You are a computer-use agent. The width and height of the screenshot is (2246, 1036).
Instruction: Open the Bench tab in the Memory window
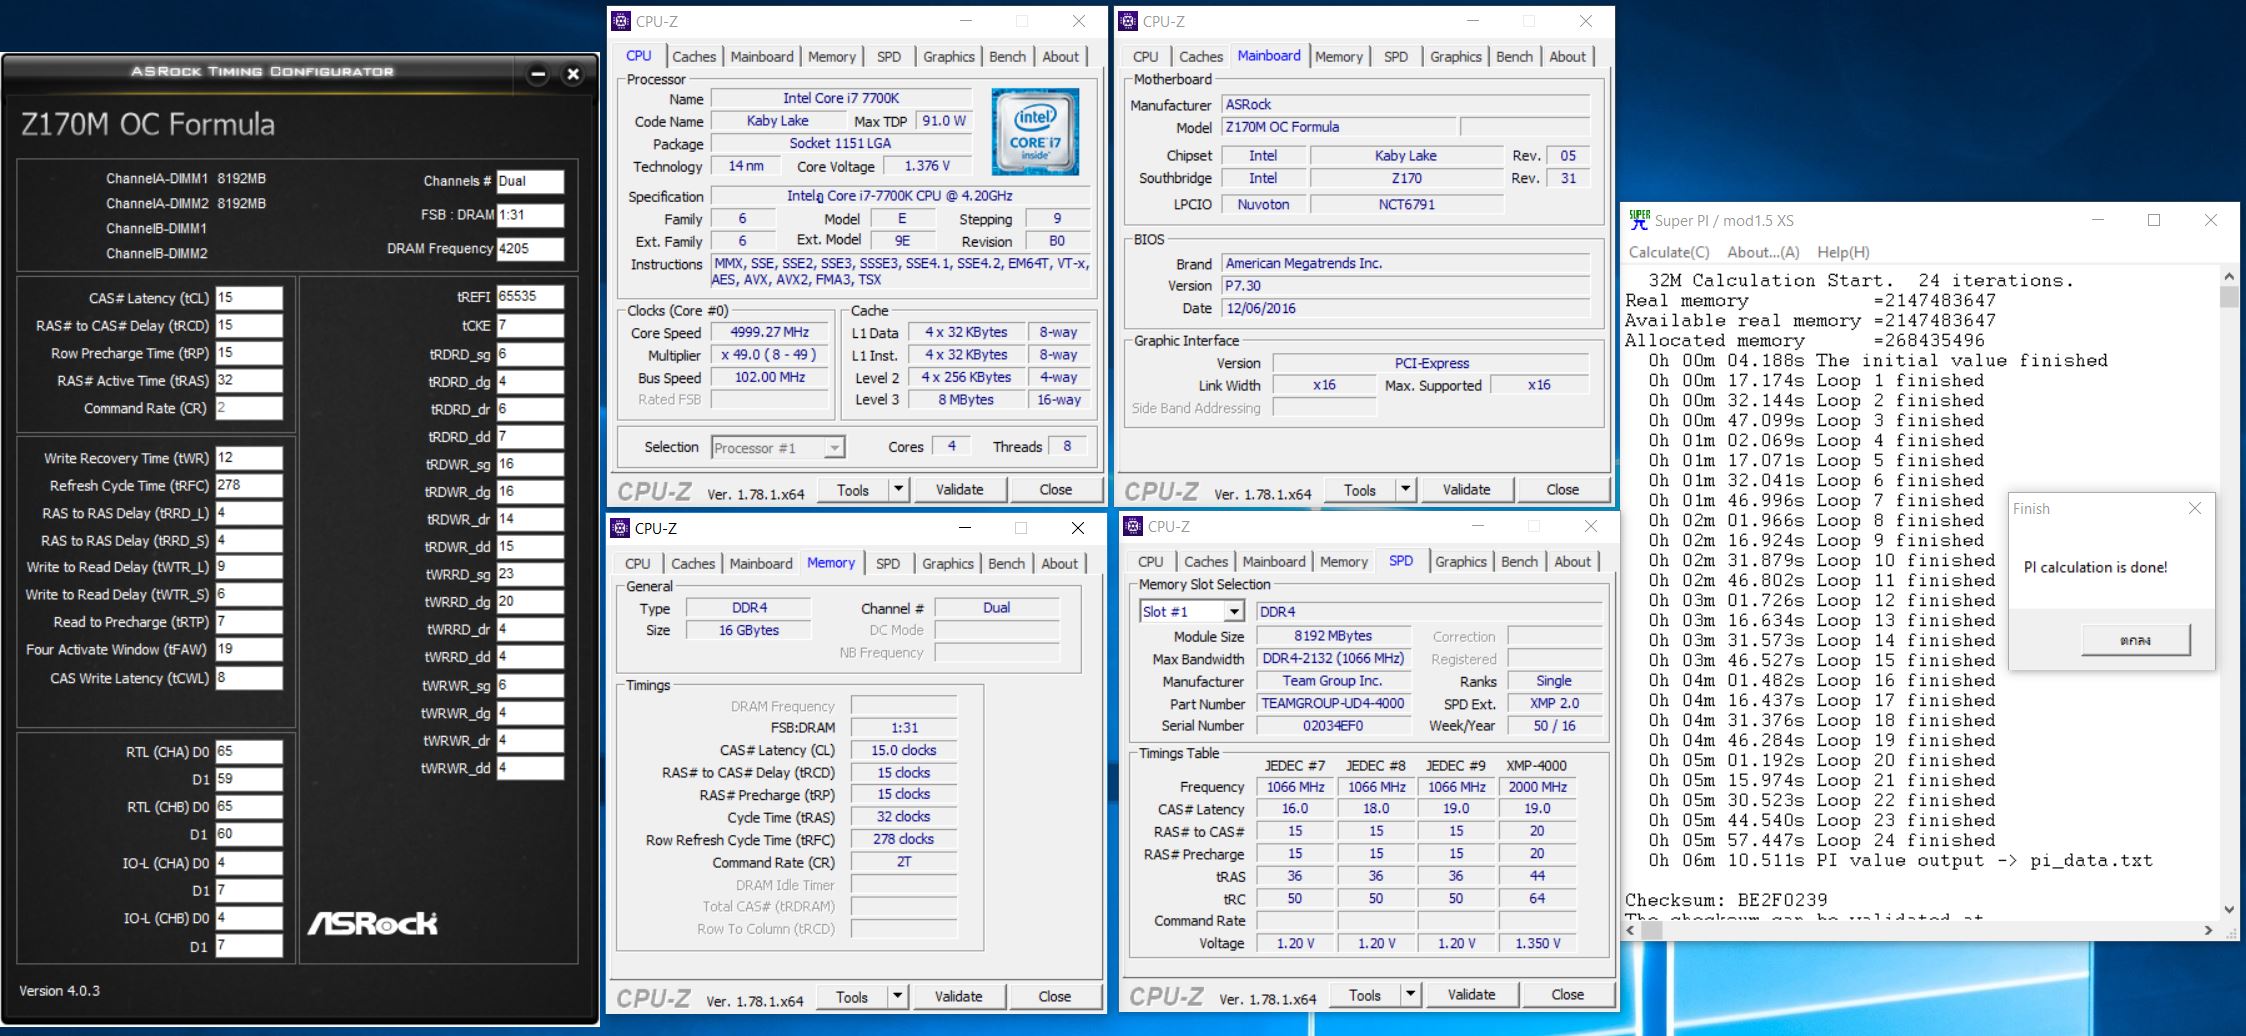click(1006, 563)
